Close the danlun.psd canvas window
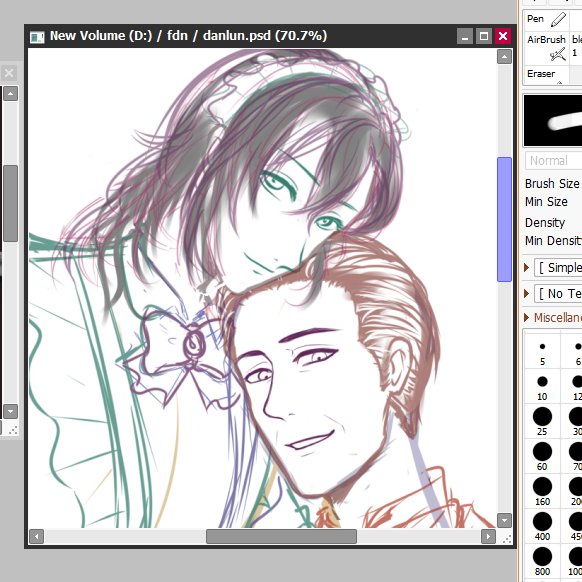 click(x=503, y=36)
